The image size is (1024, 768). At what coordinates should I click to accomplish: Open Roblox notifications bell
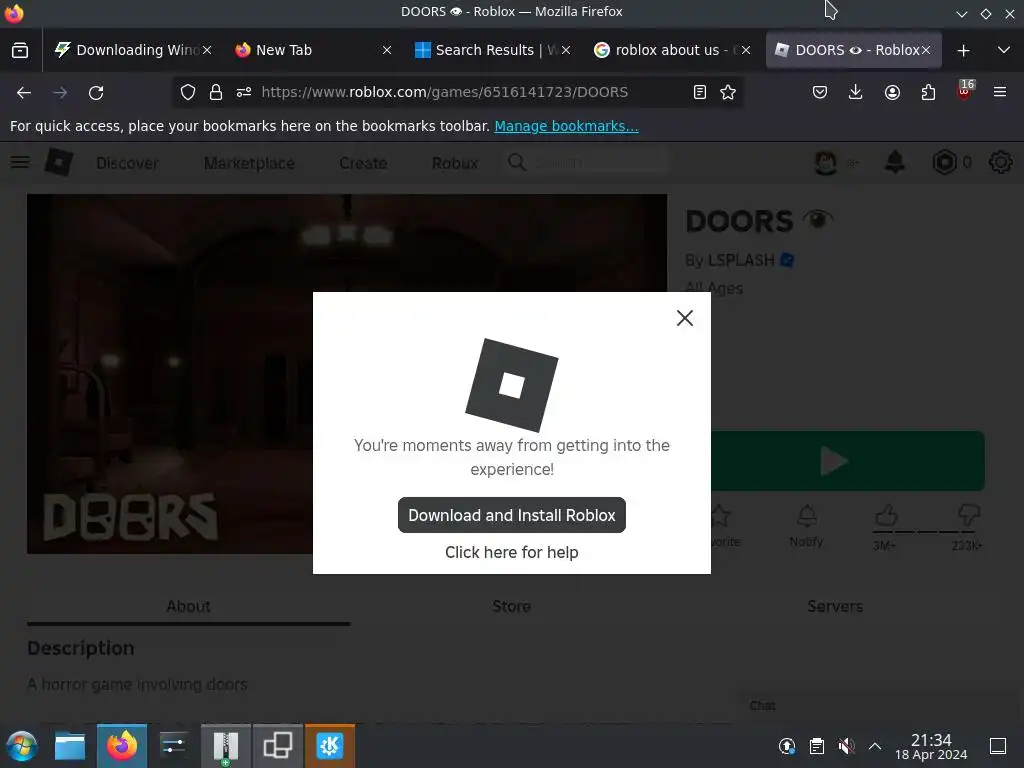(x=895, y=162)
